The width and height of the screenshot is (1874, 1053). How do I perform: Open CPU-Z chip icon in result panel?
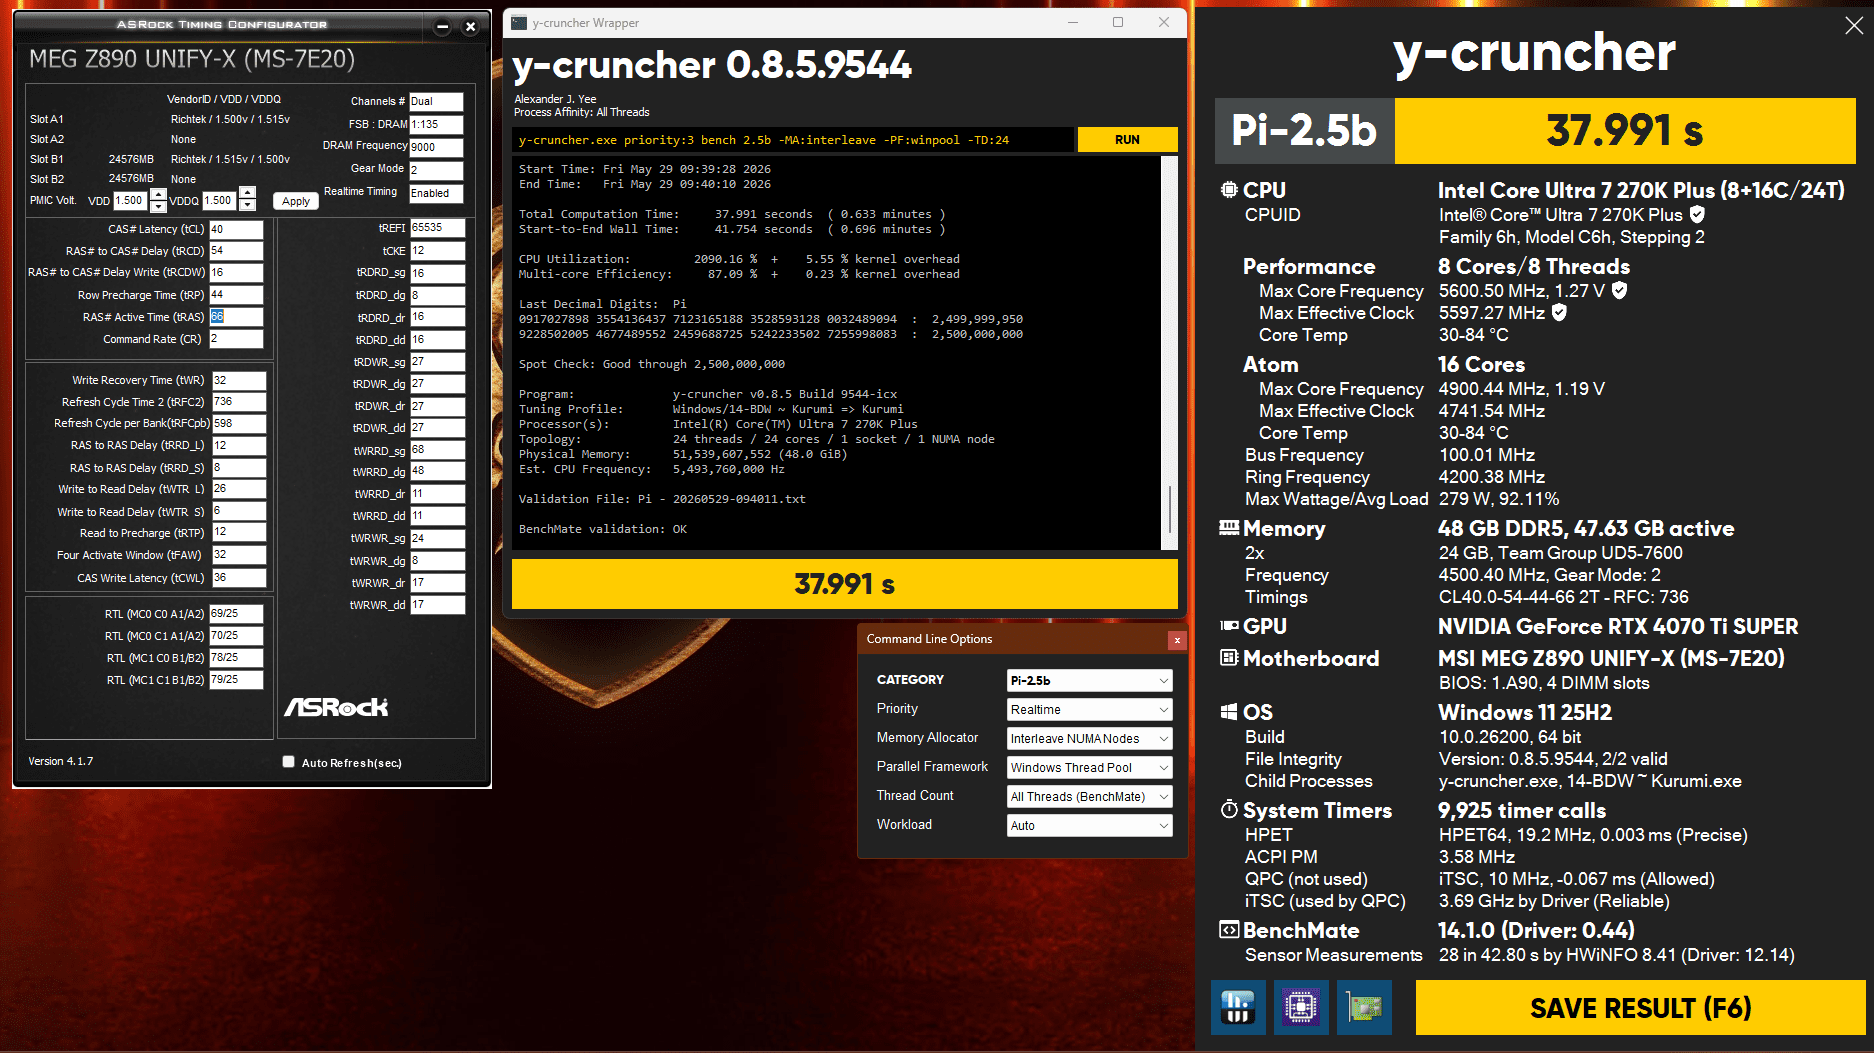tap(1301, 1007)
